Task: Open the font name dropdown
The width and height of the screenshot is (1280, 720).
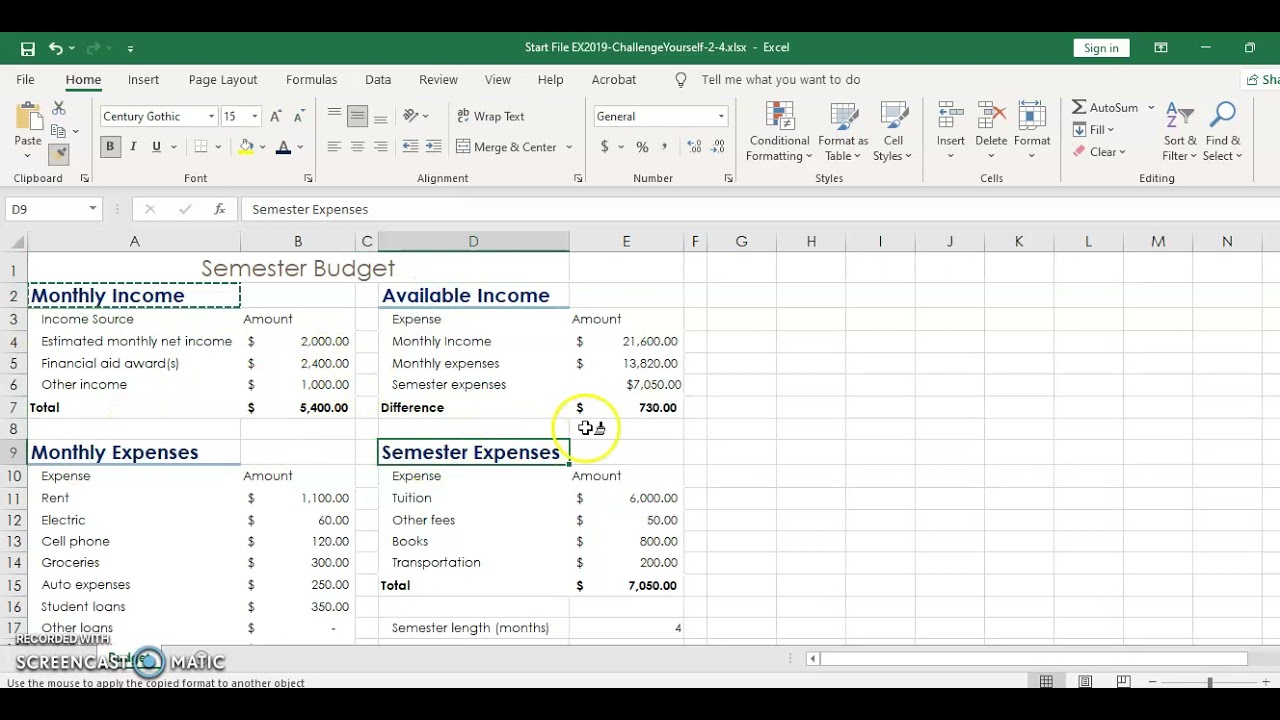Action: click(x=211, y=116)
